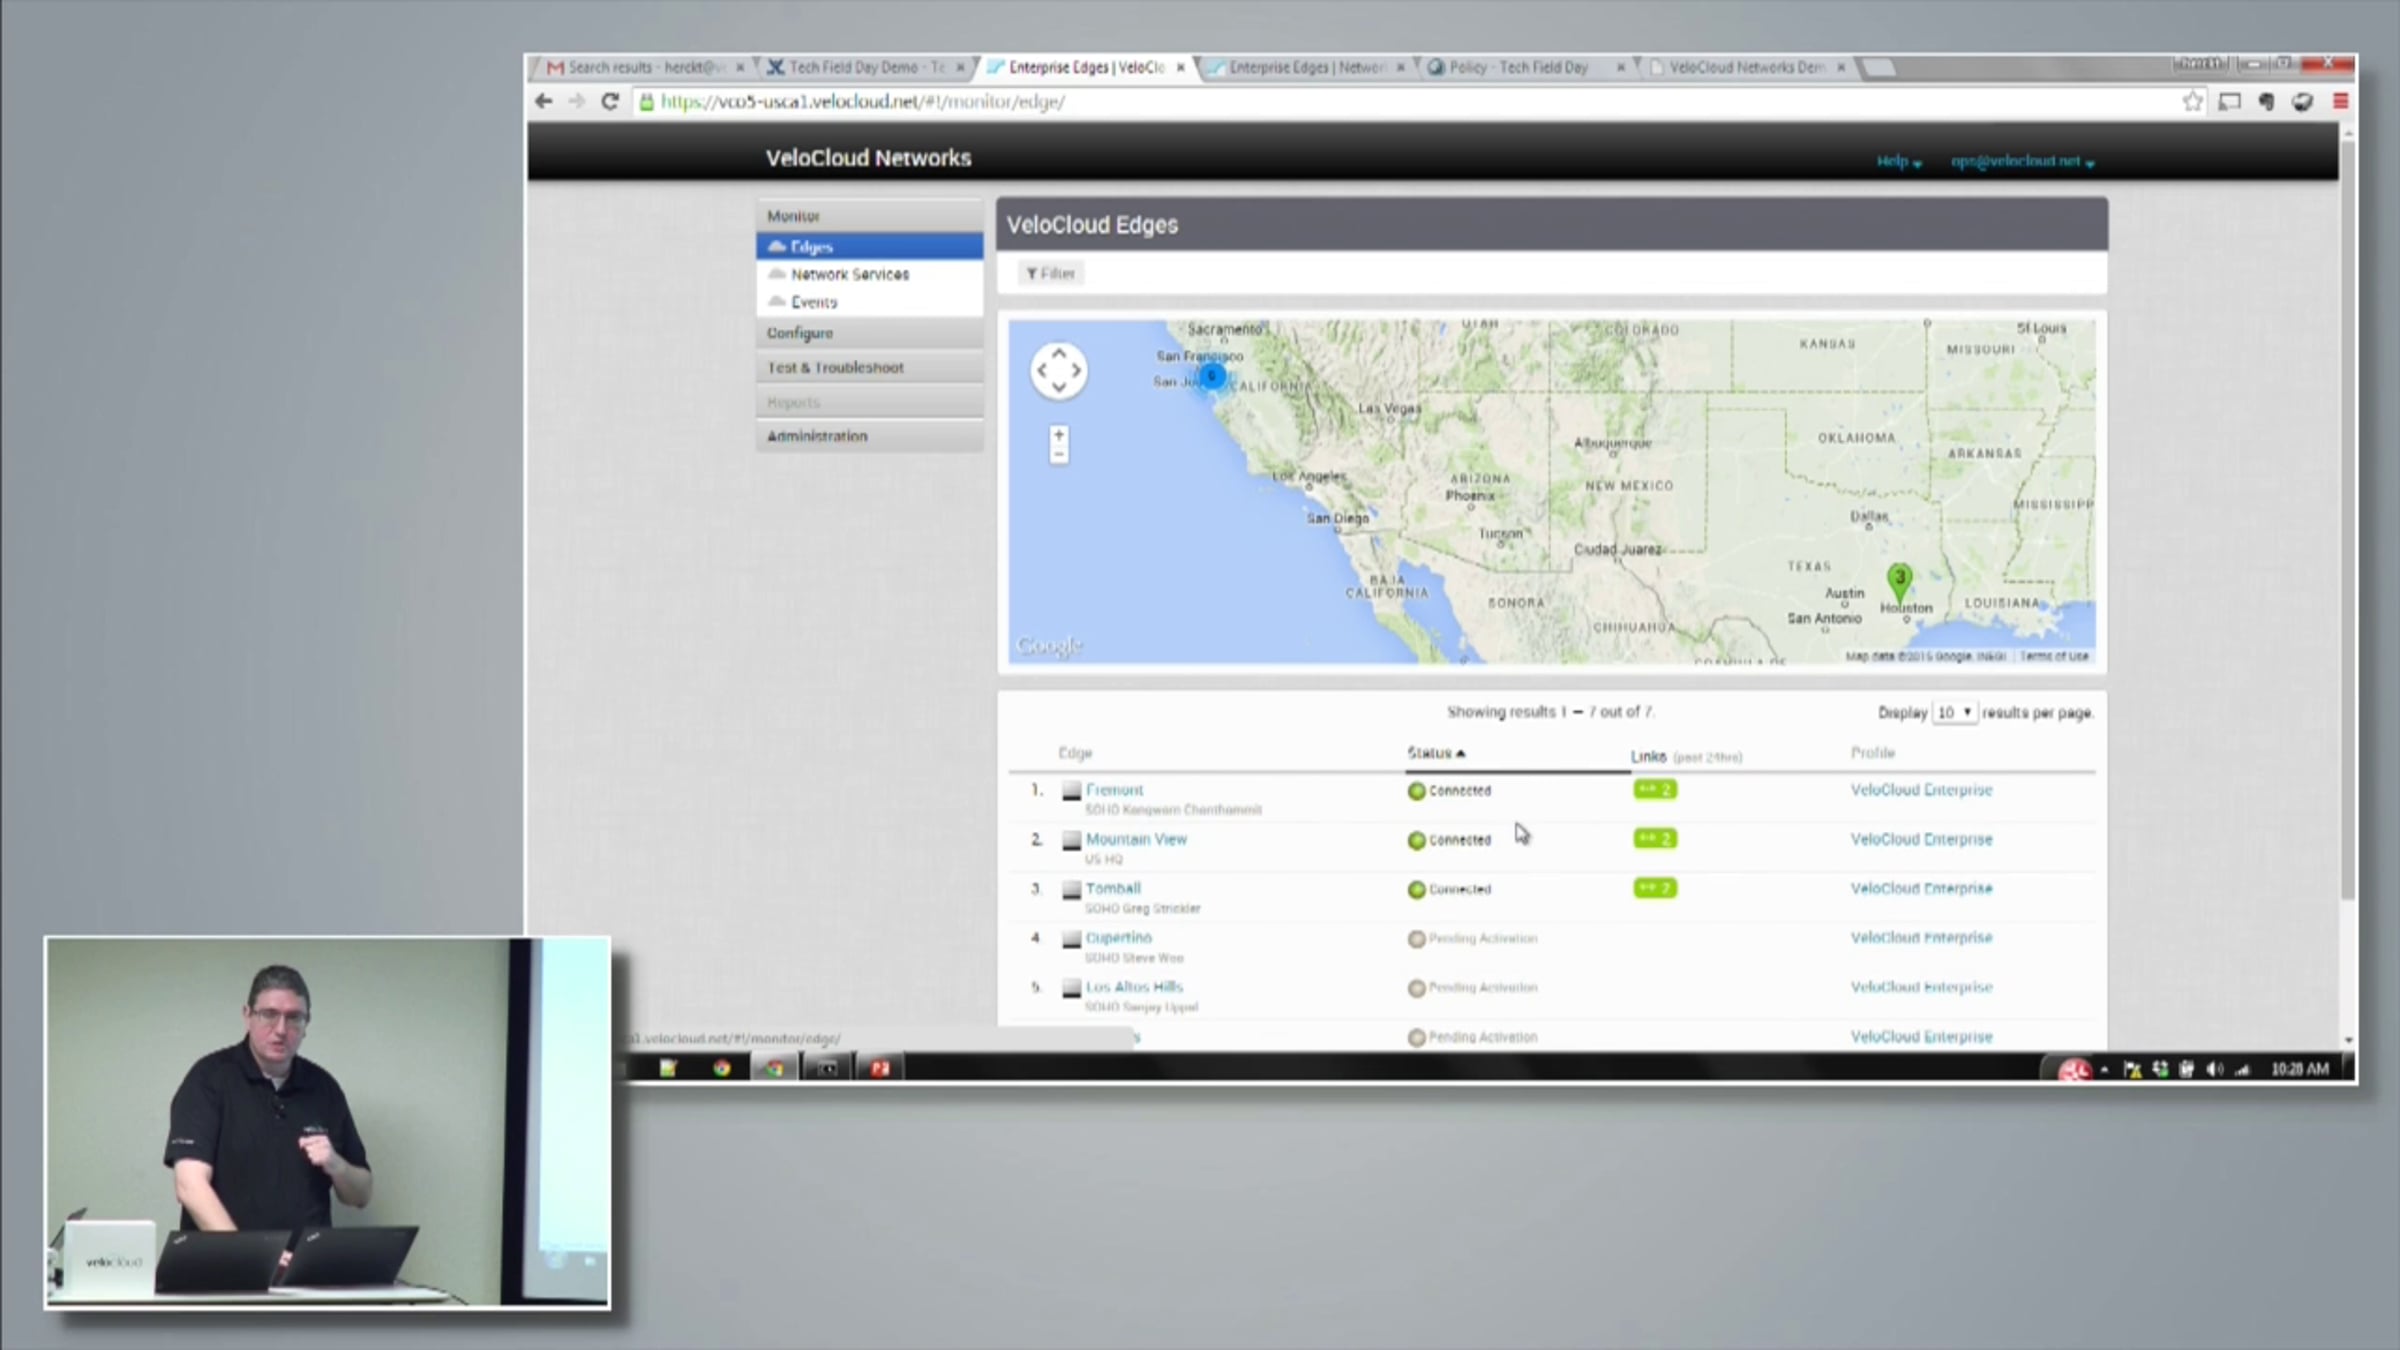Expand the Administration sidebar section
This screenshot has width=2400, height=1350.
[869, 436]
